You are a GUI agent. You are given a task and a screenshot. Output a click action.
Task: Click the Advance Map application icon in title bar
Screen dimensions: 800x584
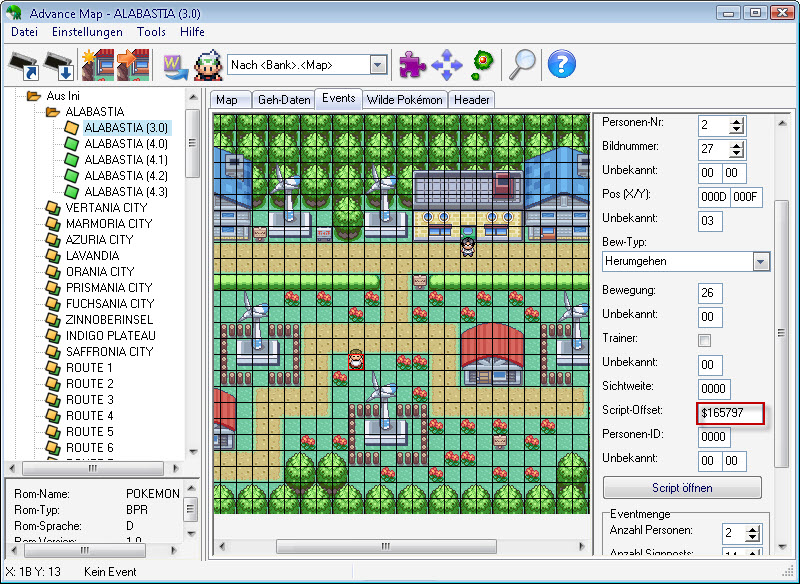[14, 13]
